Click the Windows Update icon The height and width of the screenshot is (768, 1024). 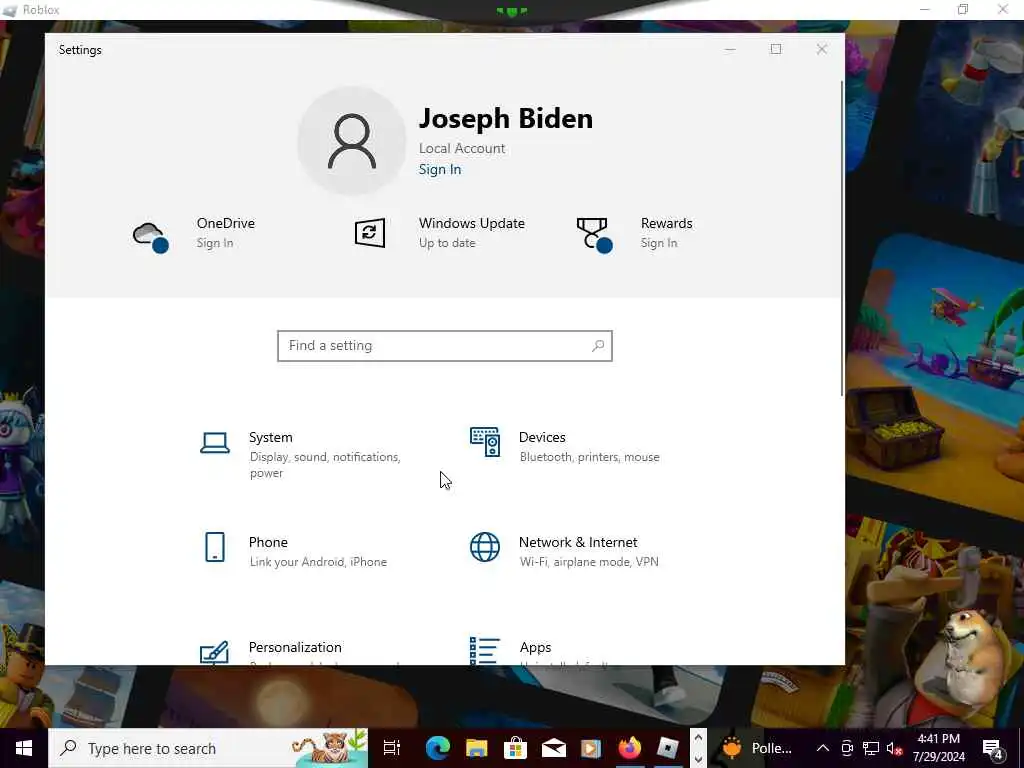(370, 233)
